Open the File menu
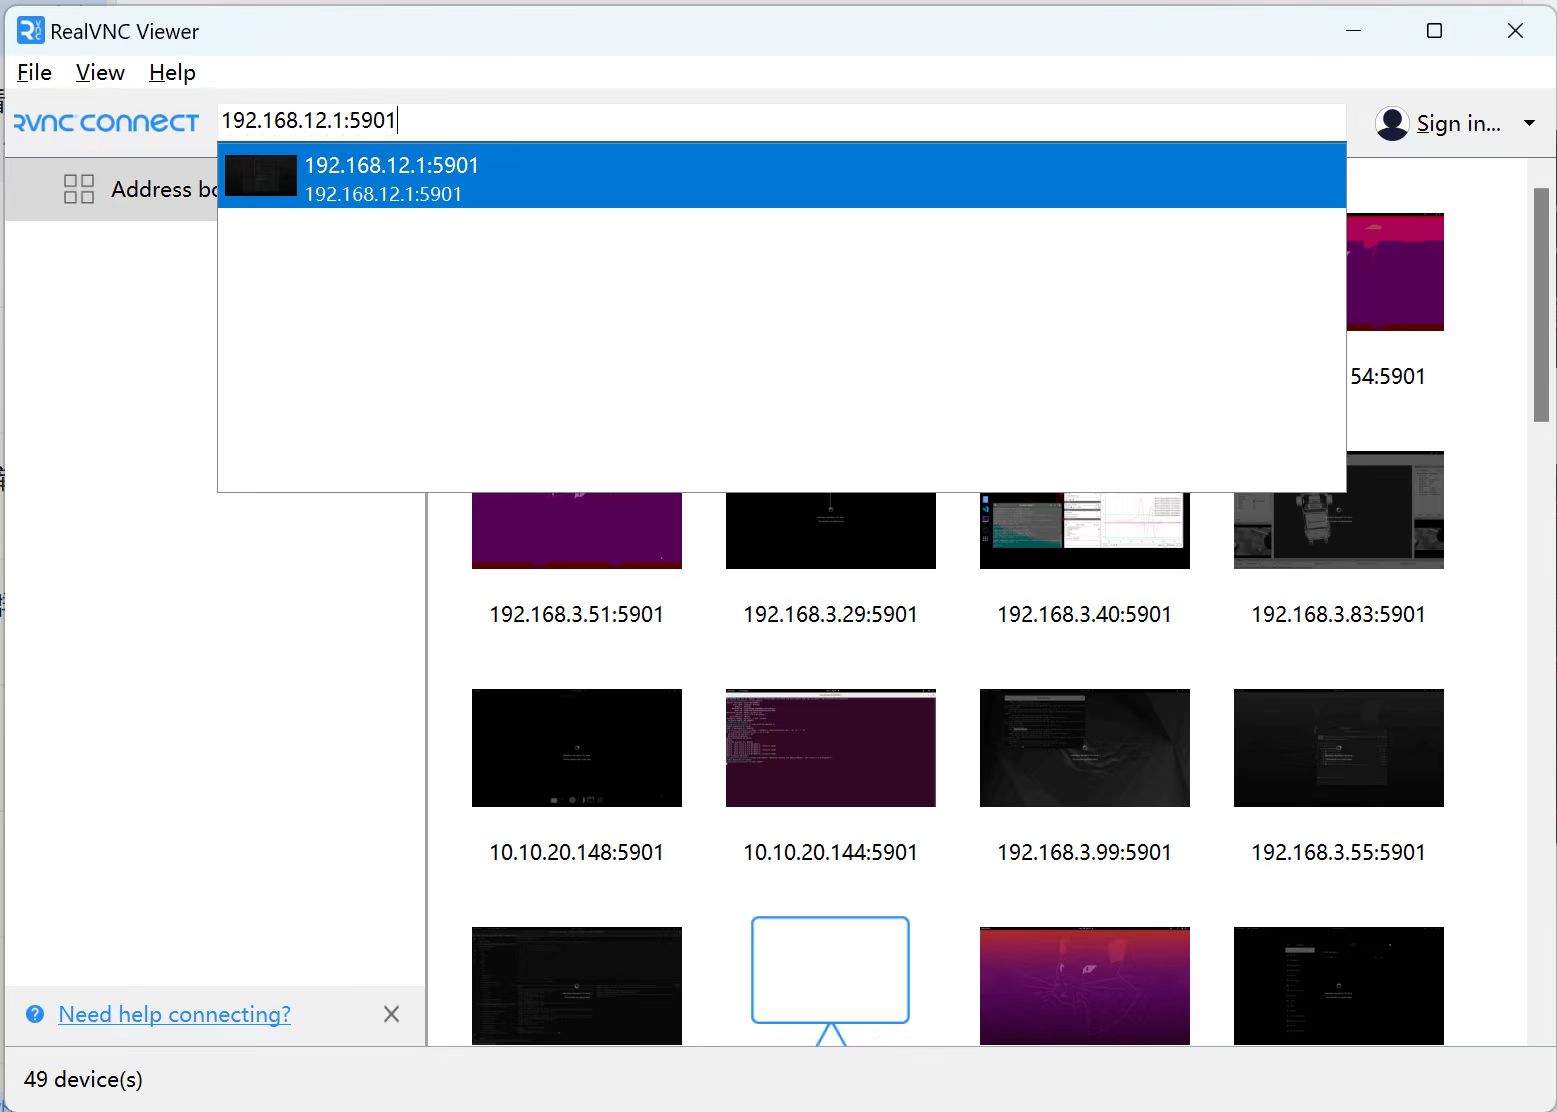This screenshot has width=1557, height=1112. click(34, 73)
